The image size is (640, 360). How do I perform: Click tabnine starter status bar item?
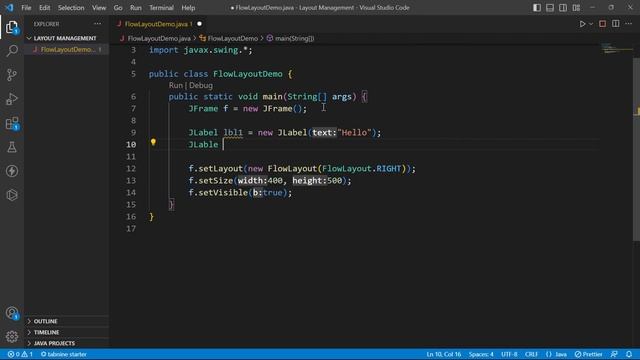pyautogui.click(x=64, y=354)
